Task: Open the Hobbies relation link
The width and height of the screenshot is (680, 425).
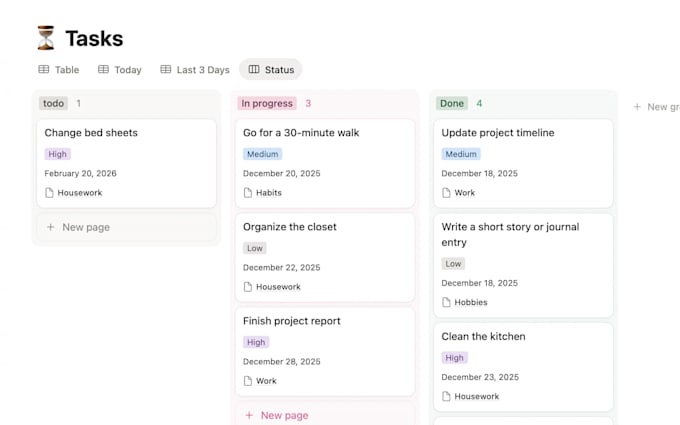Action: pos(471,302)
